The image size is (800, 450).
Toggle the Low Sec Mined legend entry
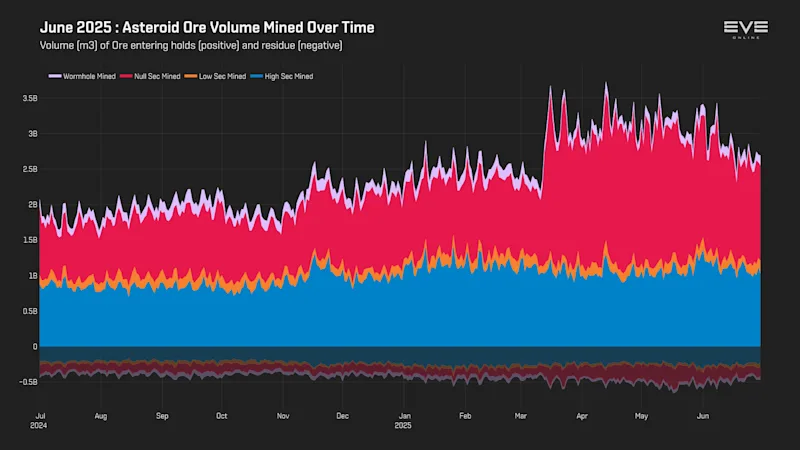coord(215,77)
